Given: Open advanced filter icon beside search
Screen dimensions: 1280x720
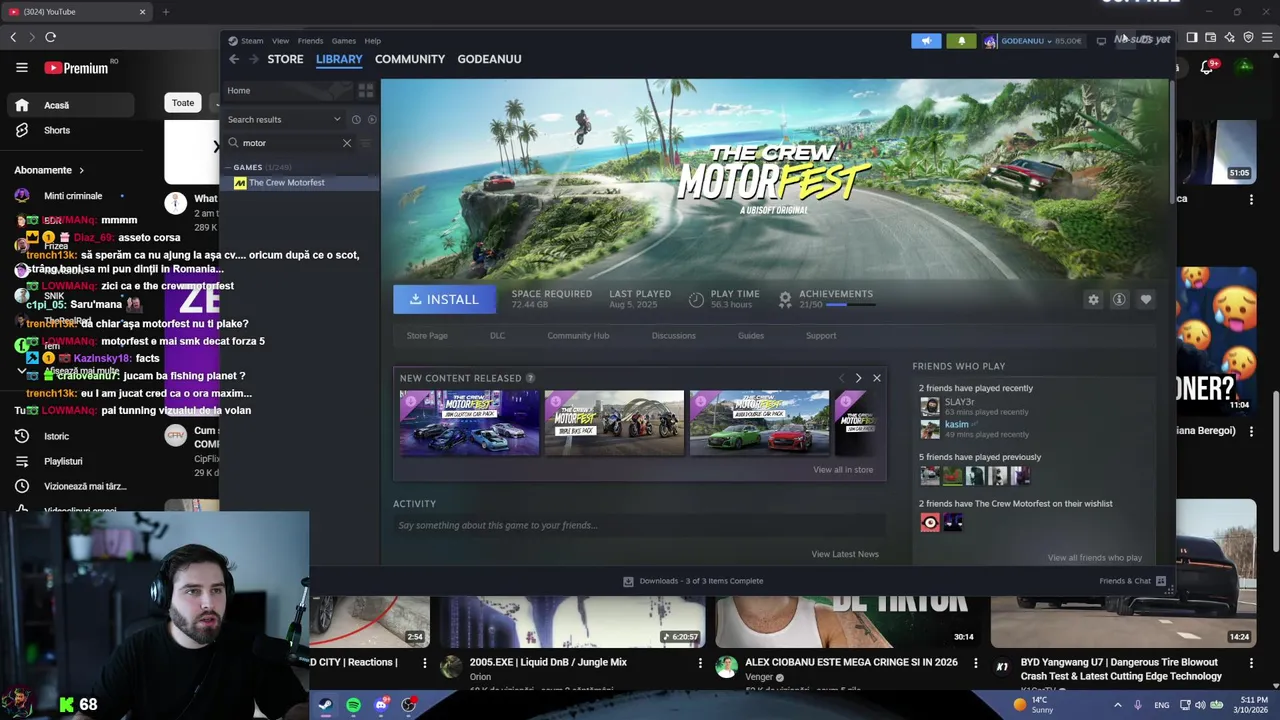Looking at the screenshot, I should click(x=366, y=143).
